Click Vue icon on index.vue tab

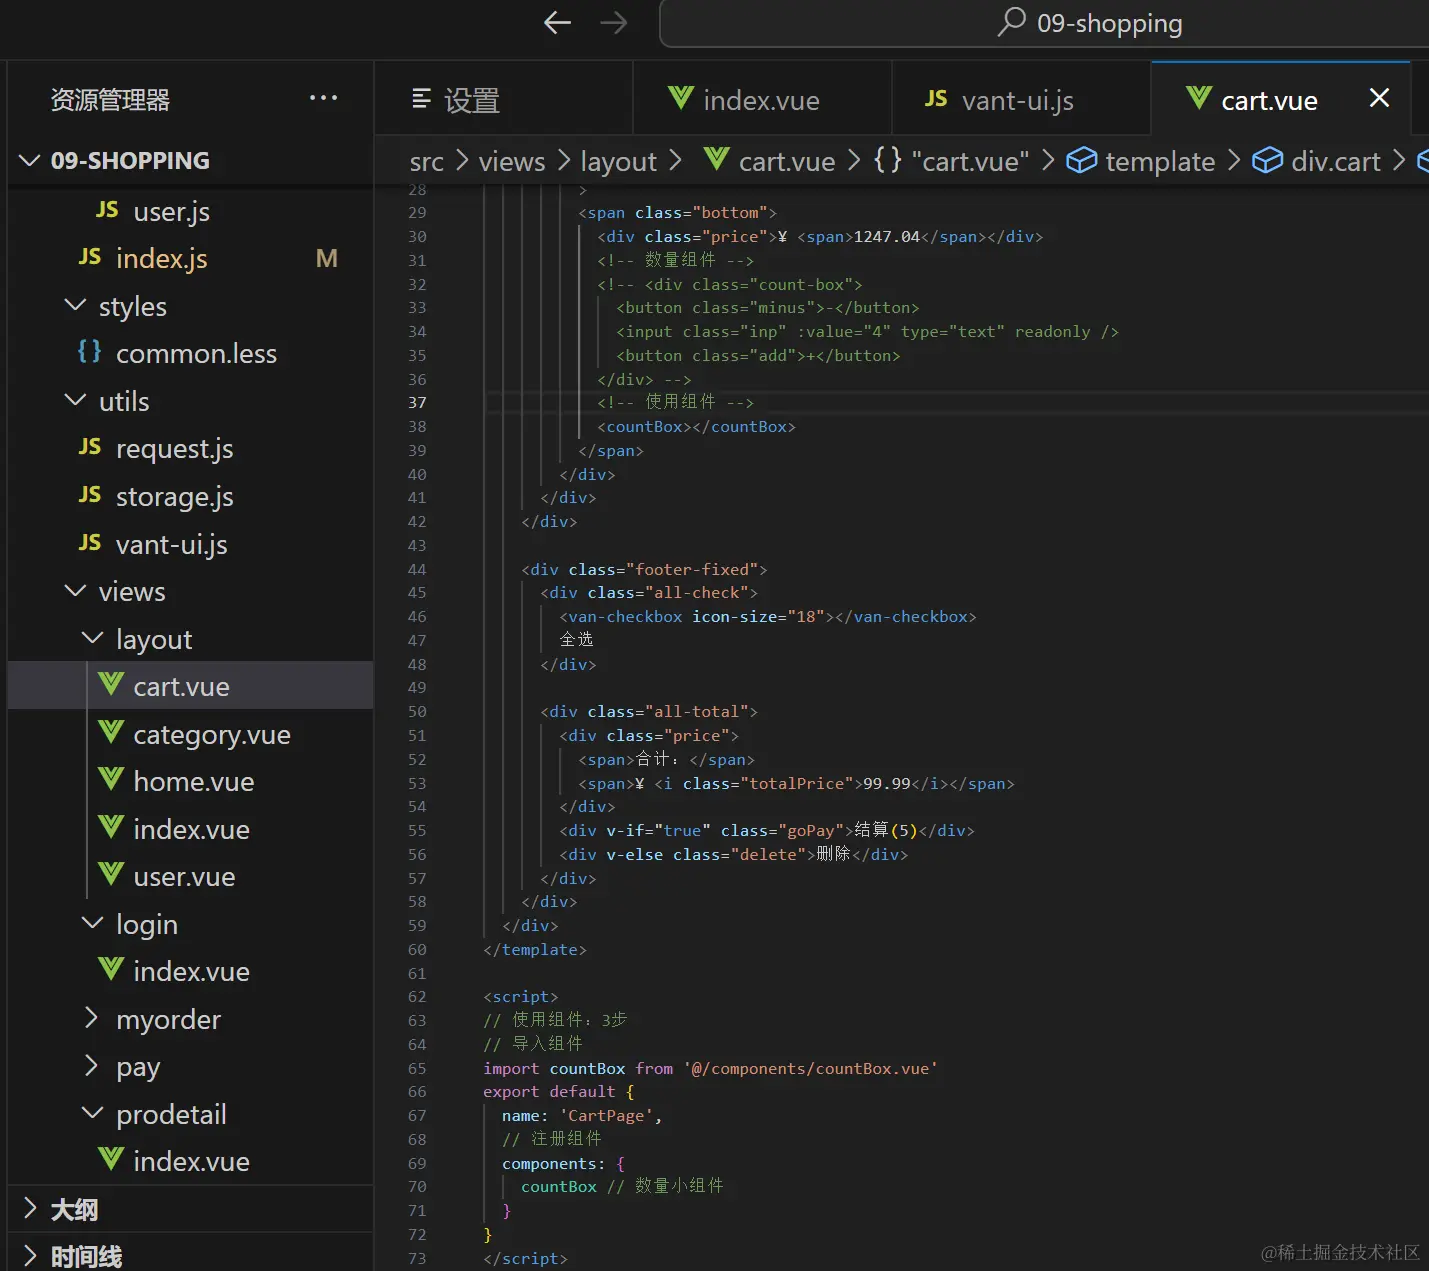point(681,98)
